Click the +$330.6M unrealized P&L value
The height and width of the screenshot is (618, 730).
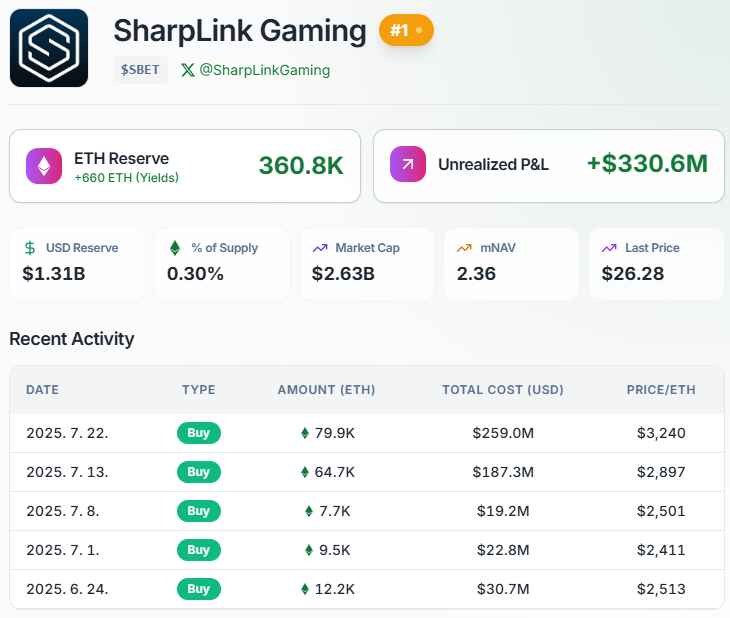pos(647,164)
